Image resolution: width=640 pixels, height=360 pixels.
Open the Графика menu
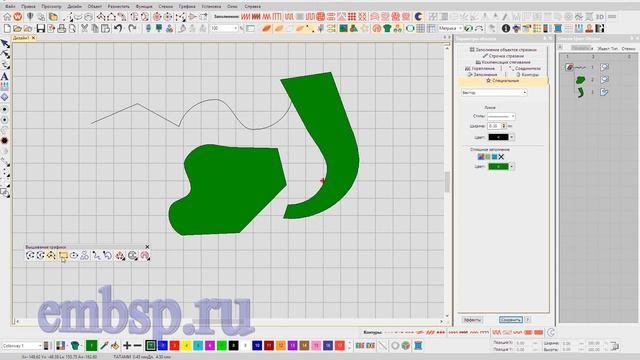pyautogui.click(x=187, y=7)
